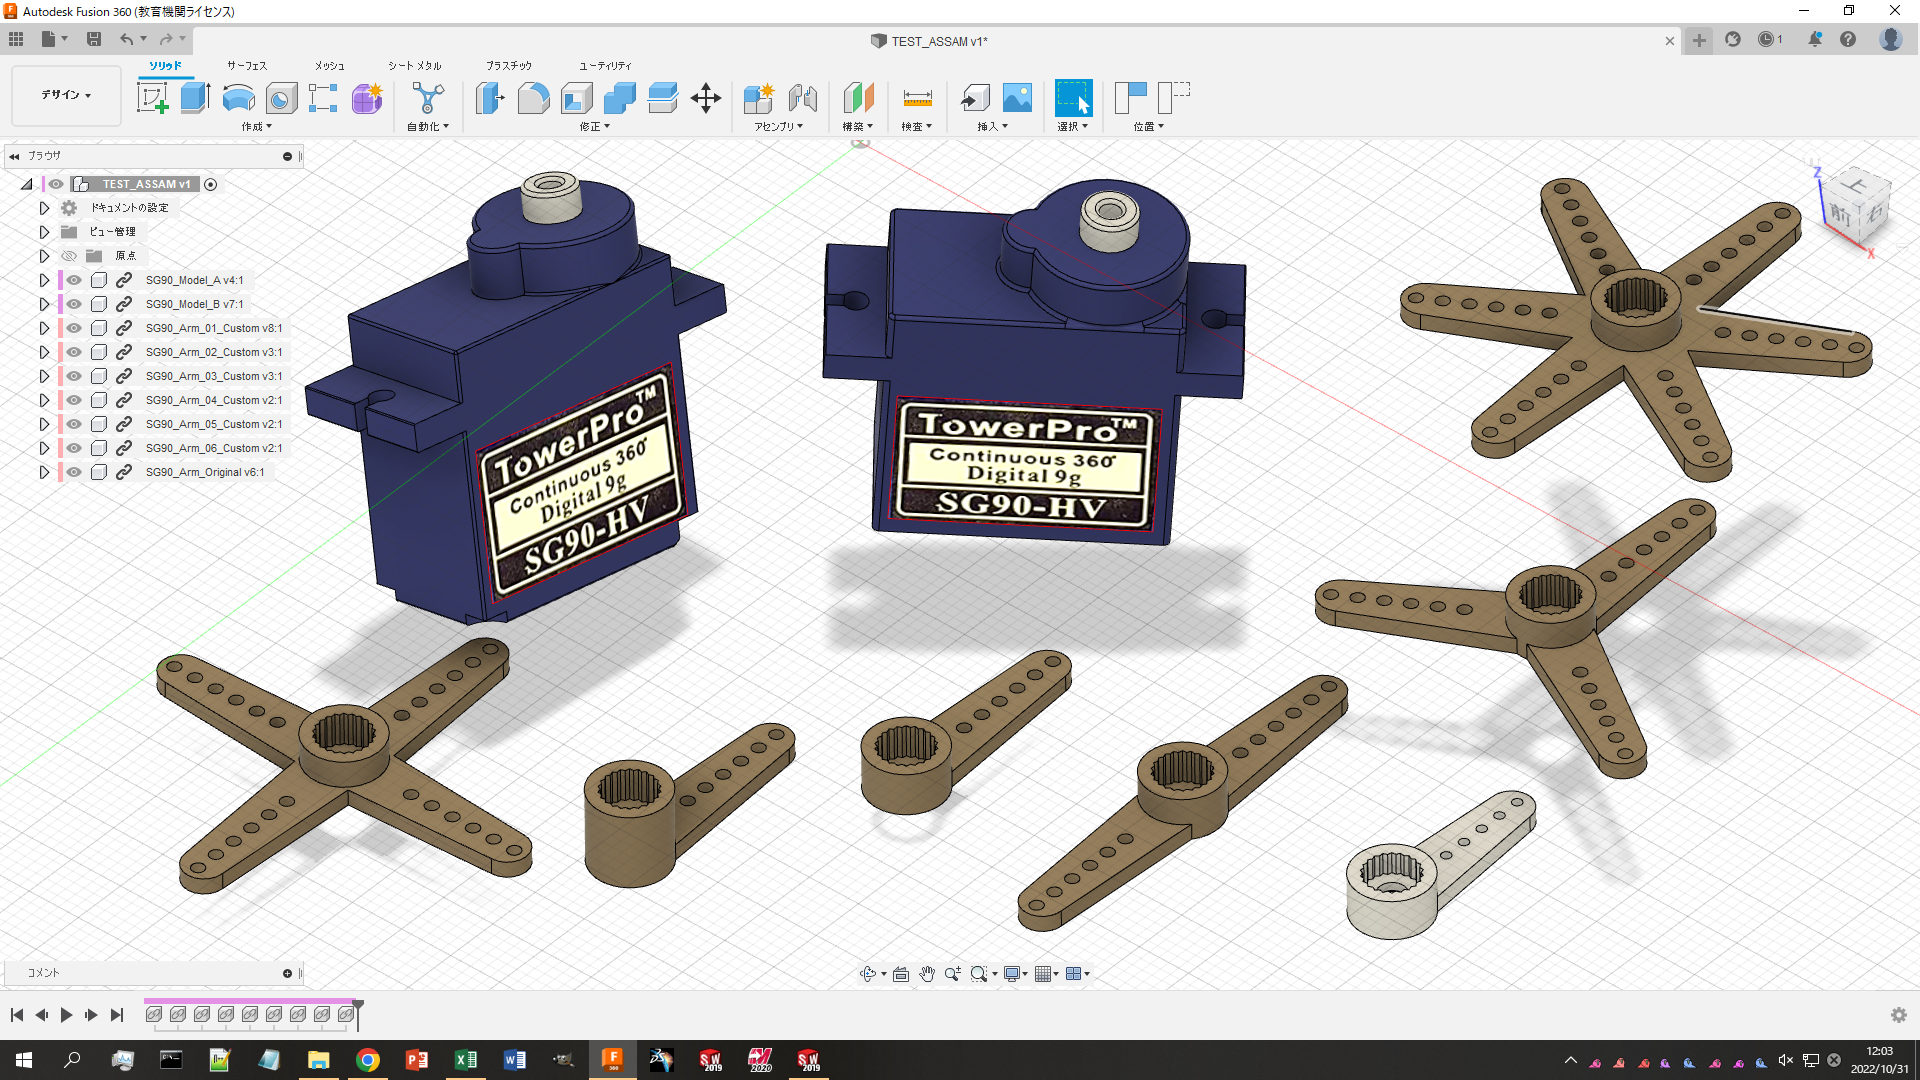Open the Insert Image icon
1920x1080 pixels.
pos(1017,98)
